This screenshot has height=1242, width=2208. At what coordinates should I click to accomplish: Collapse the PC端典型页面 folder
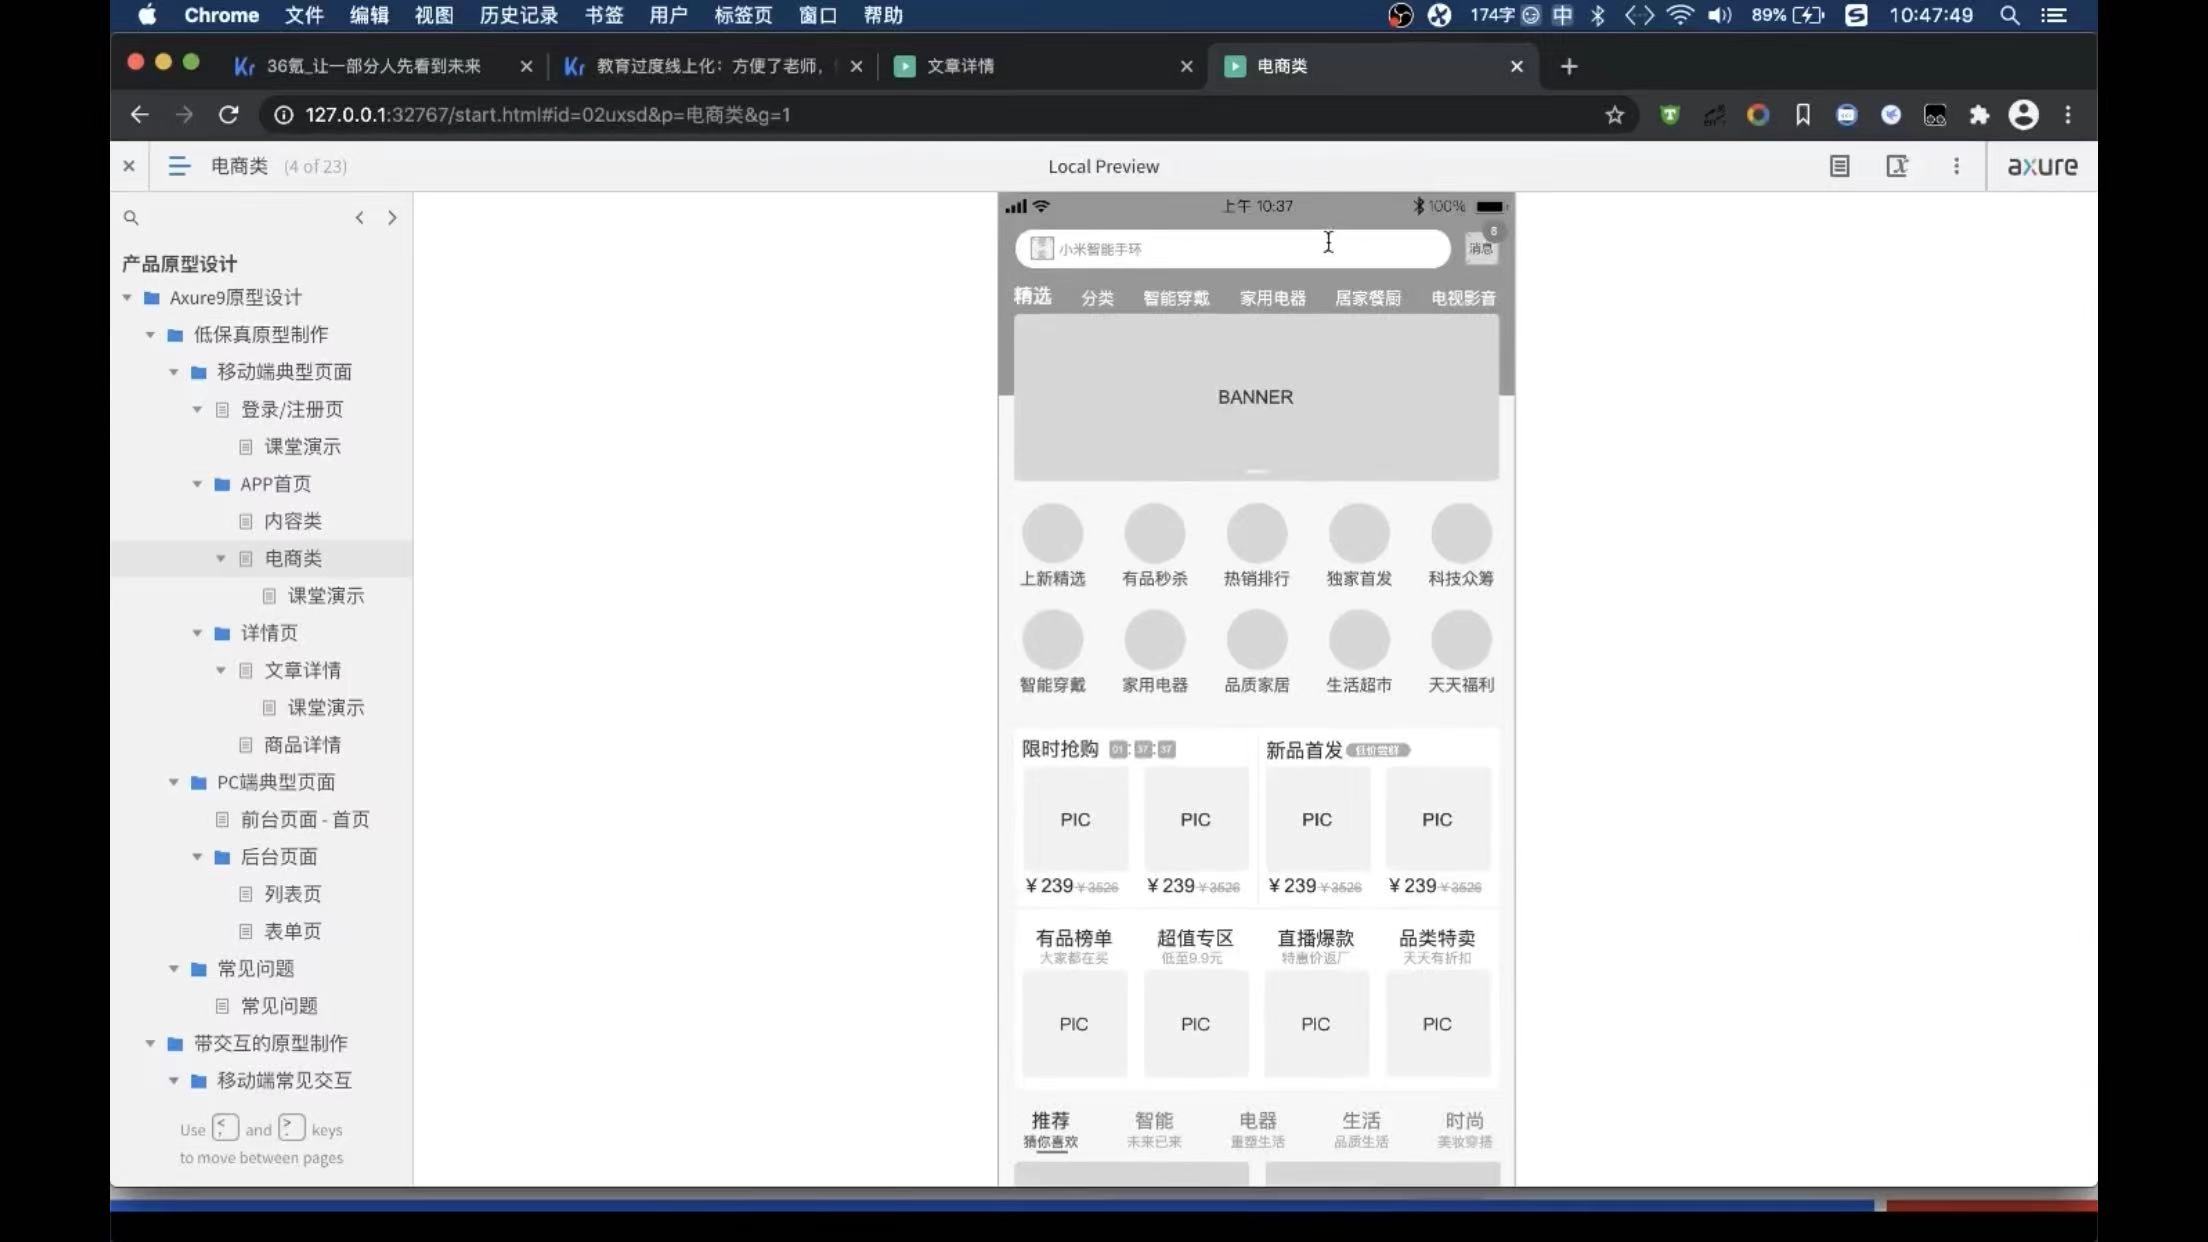coord(174,782)
